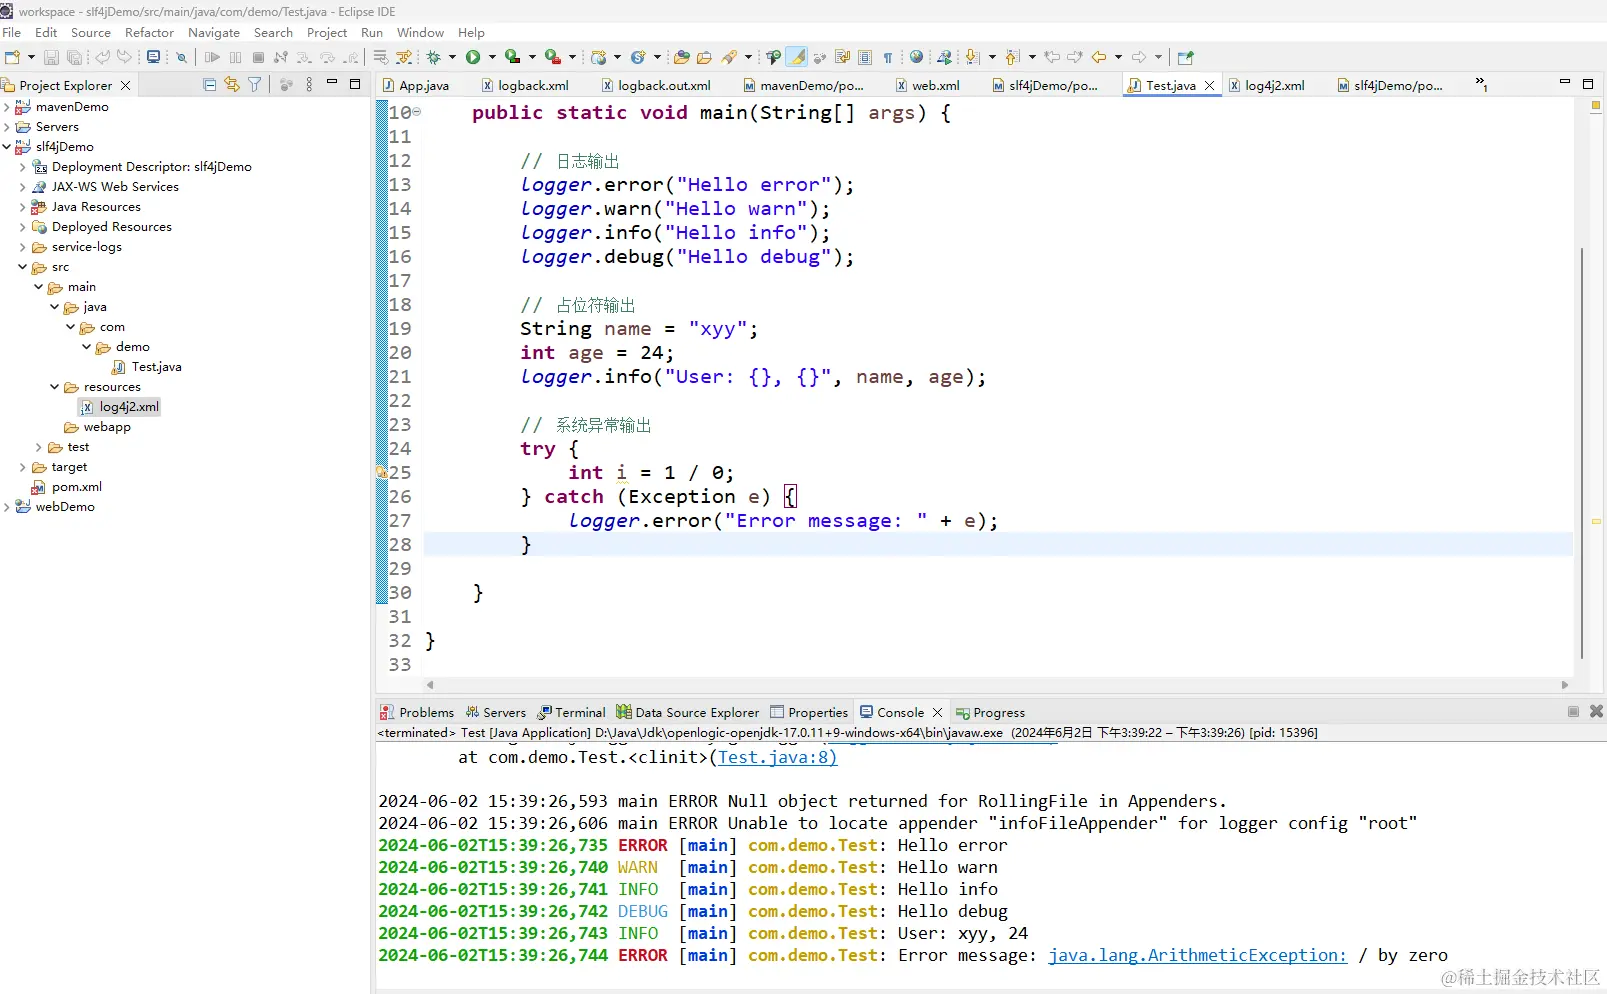Toggle Block Selection Mode icon

[865, 57]
